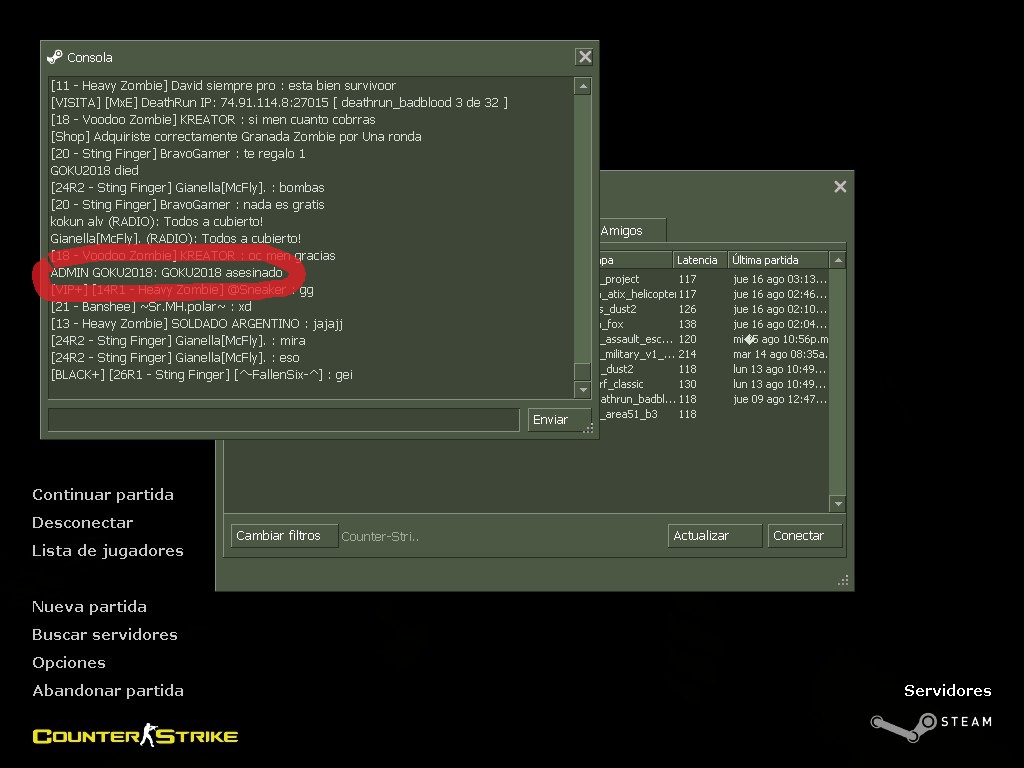Click the Enviar button in the console
Viewport: 1024px width, 768px height.
click(x=559, y=419)
